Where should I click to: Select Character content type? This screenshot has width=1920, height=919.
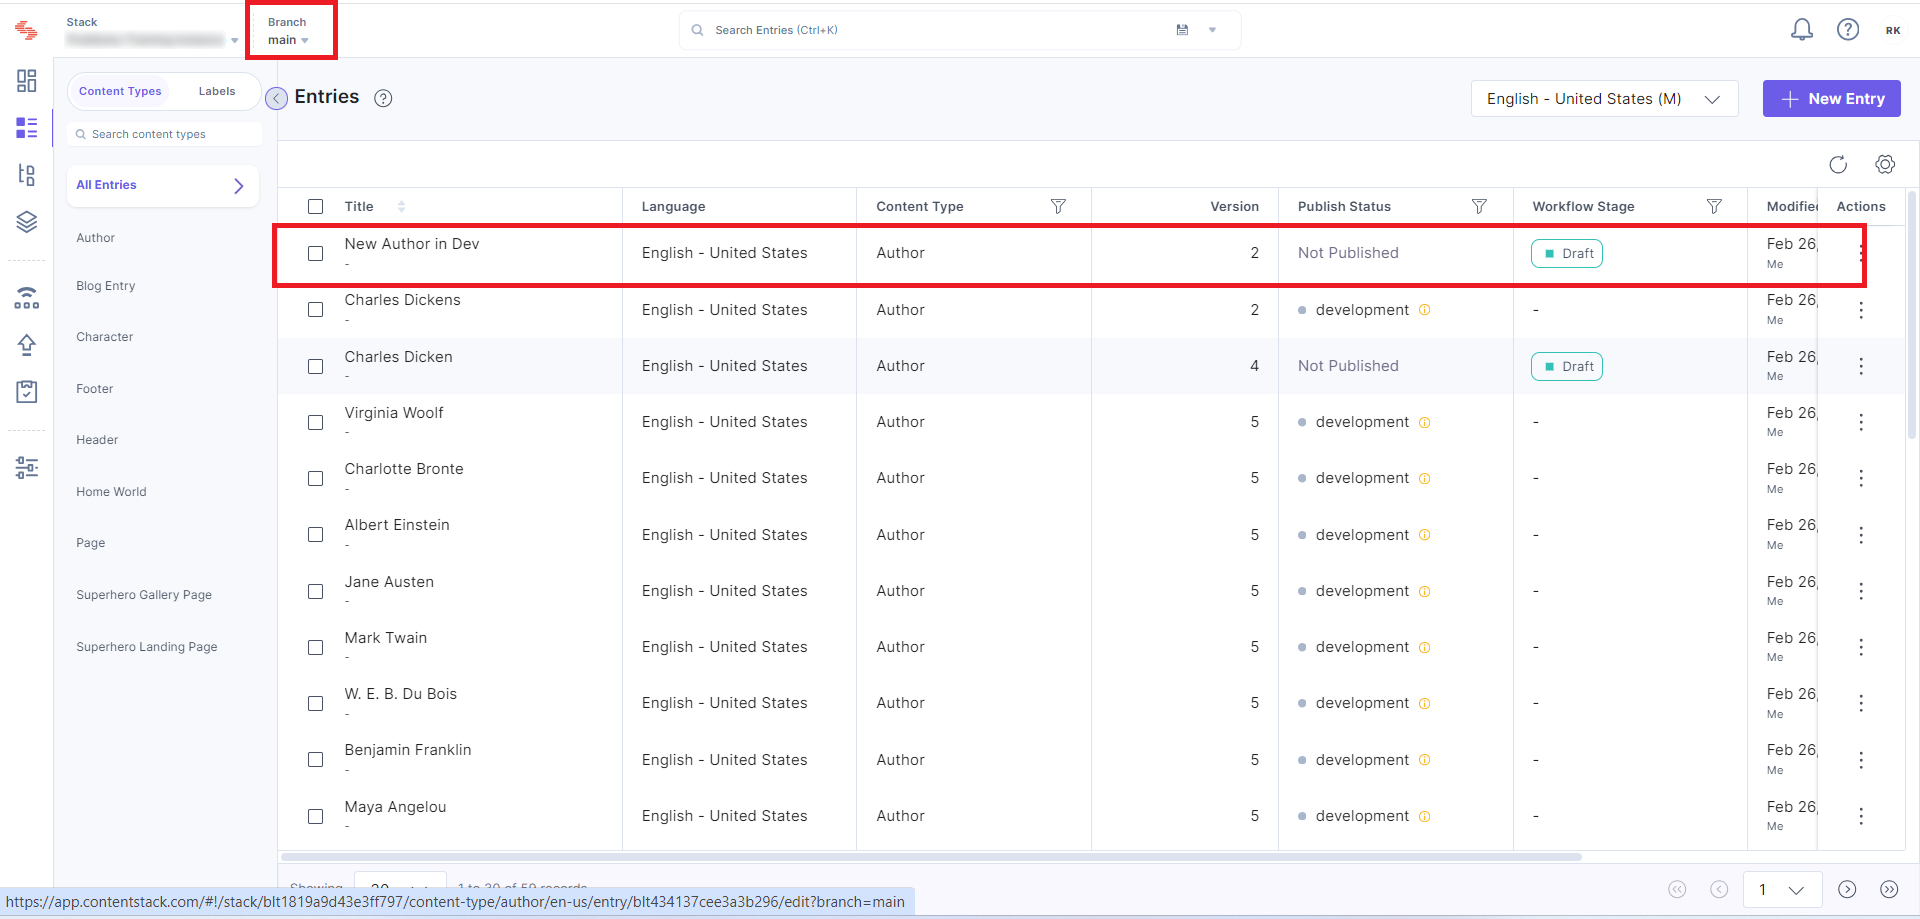(x=105, y=337)
